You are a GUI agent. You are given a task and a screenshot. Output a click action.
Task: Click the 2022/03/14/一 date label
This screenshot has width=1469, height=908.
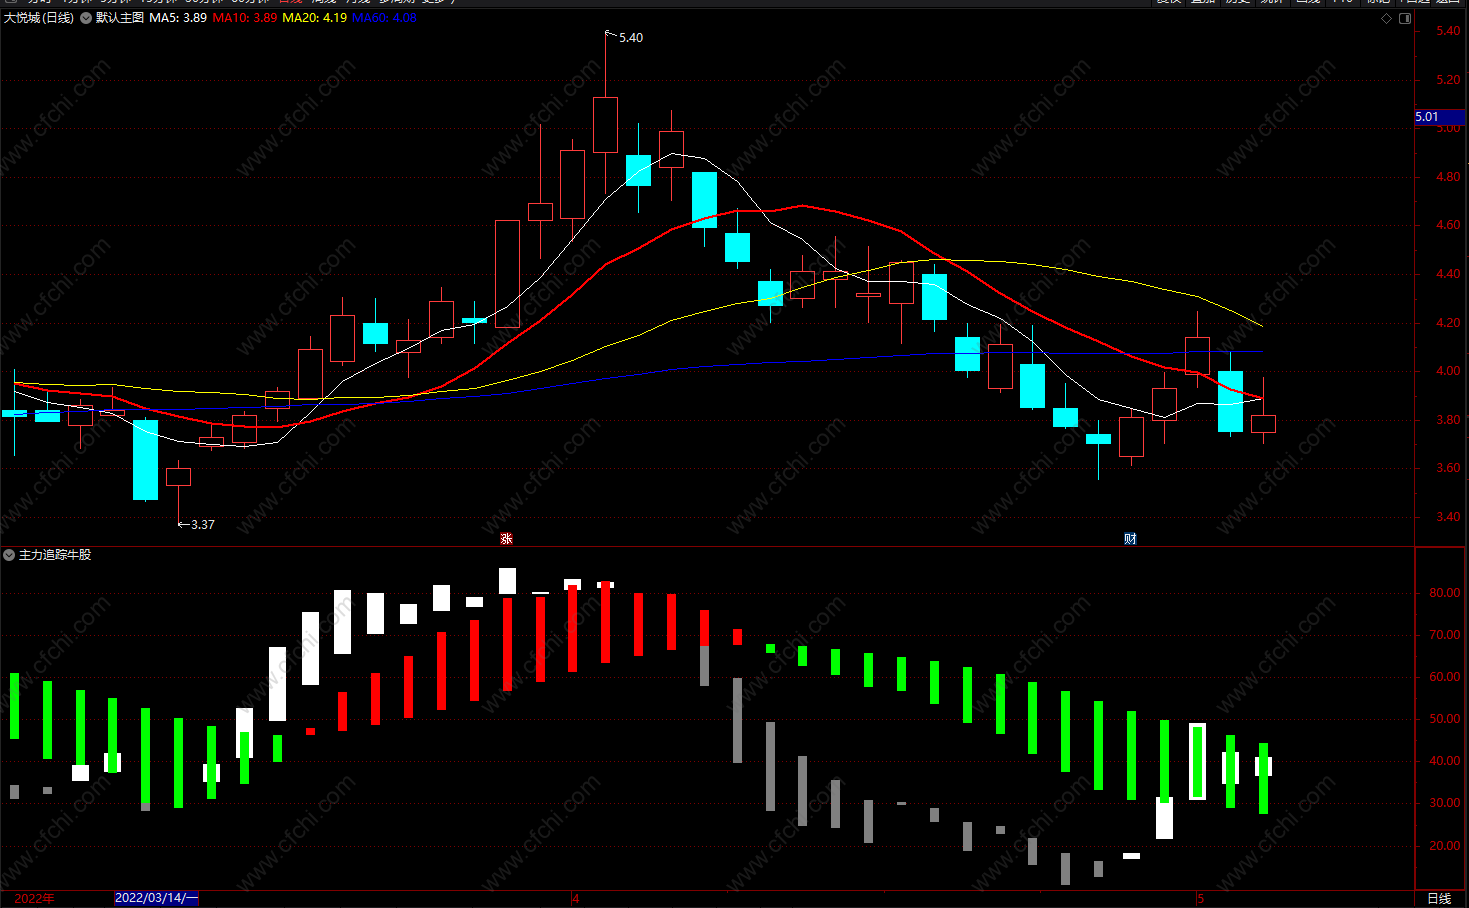pyautogui.click(x=157, y=898)
